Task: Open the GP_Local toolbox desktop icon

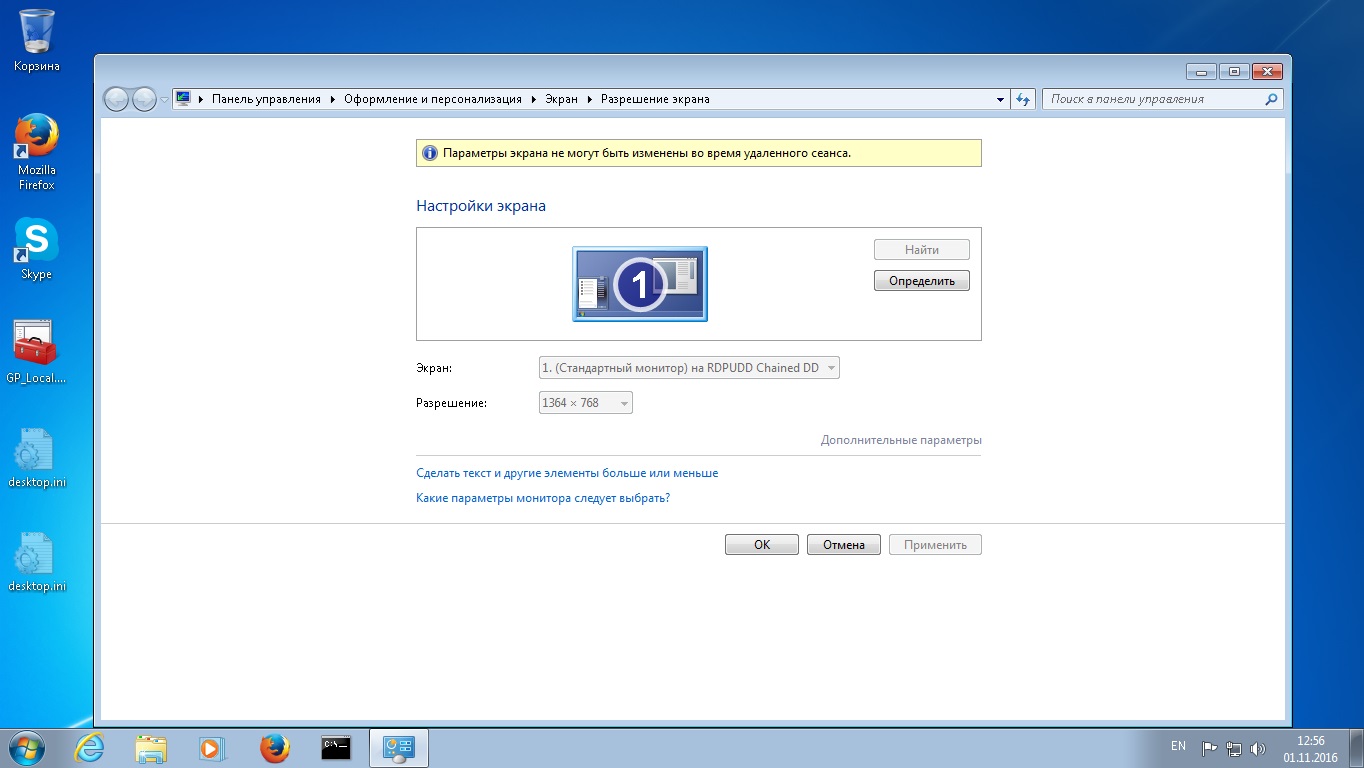Action: [36, 343]
